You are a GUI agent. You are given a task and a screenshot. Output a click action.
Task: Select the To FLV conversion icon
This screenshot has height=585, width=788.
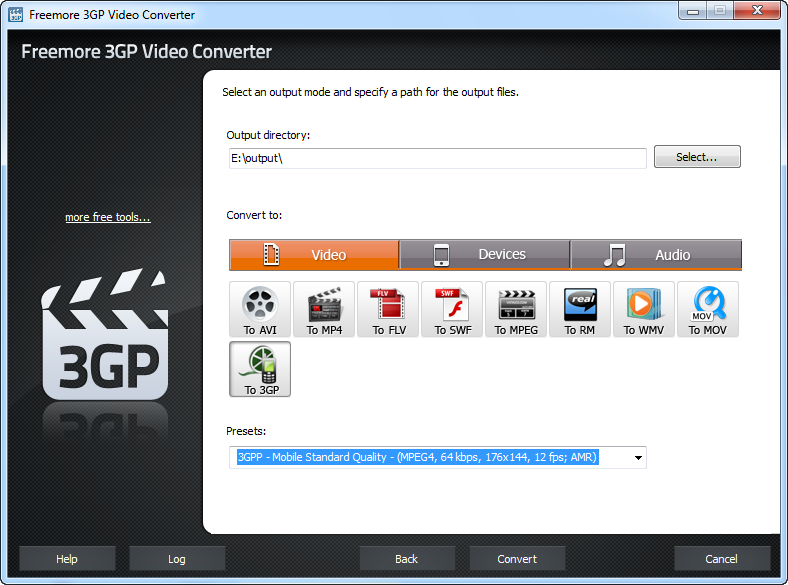388,309
